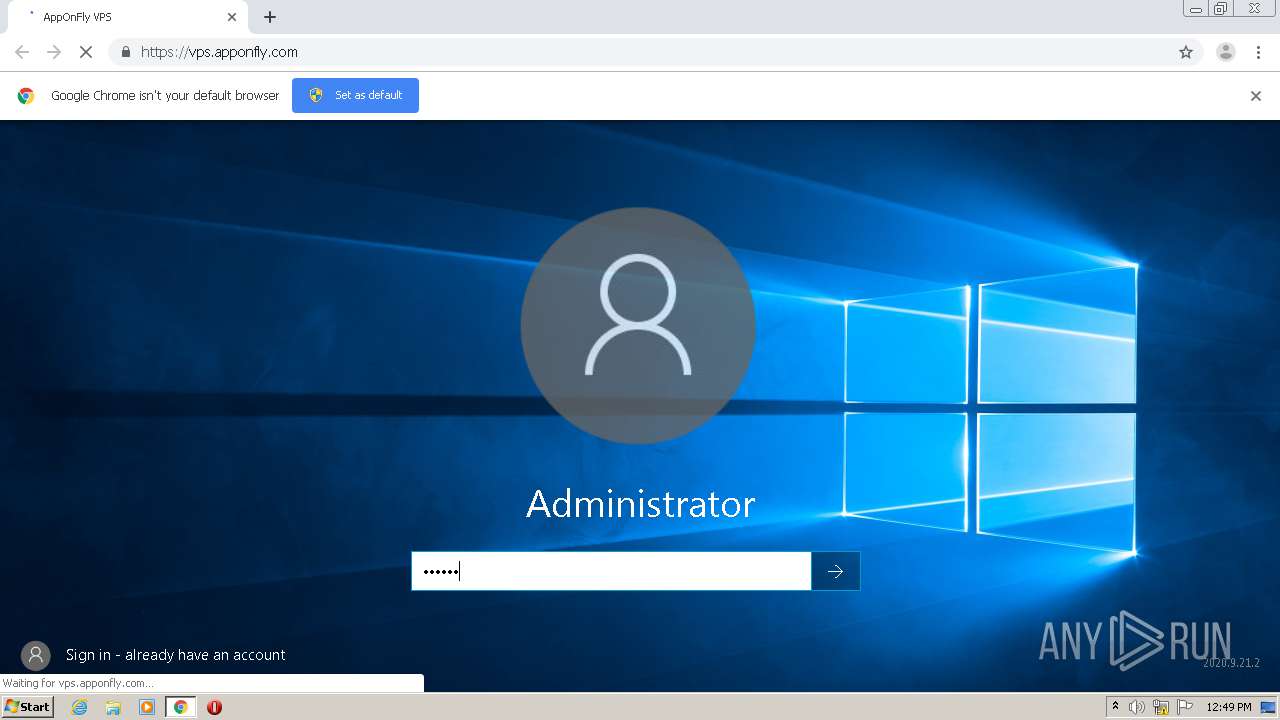Select the AppOnFly VPS tab
This screenshot has height=720, width=1280.
coord(126,17)
